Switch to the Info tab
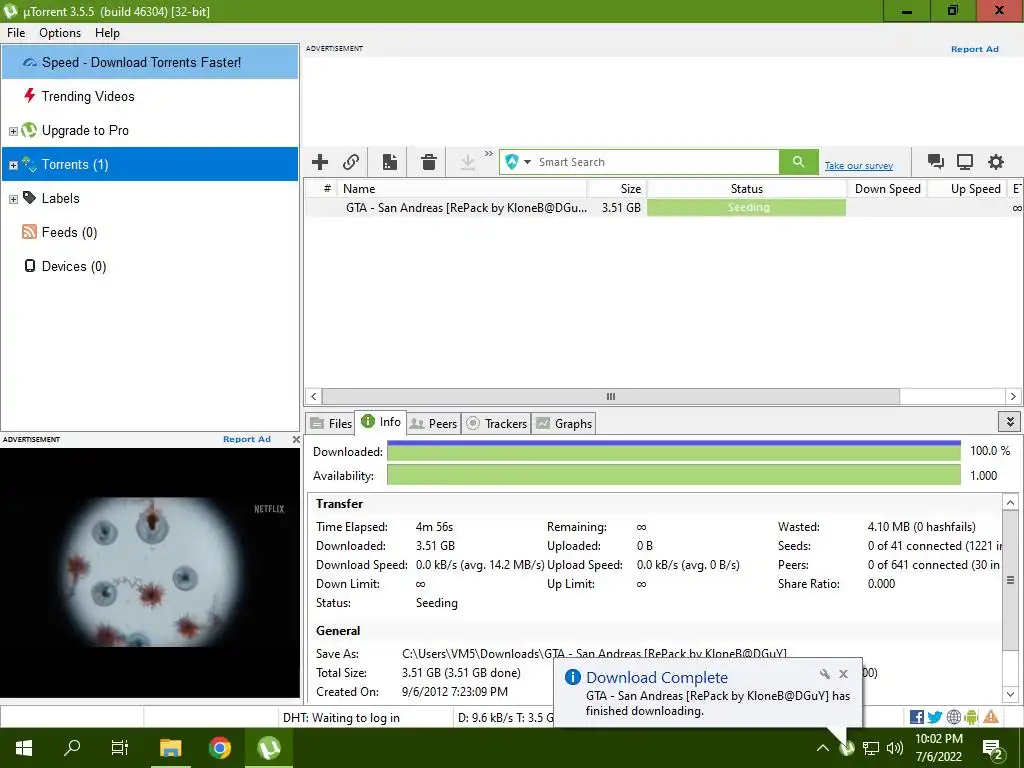1024x768 pixels. click(381, 422)
